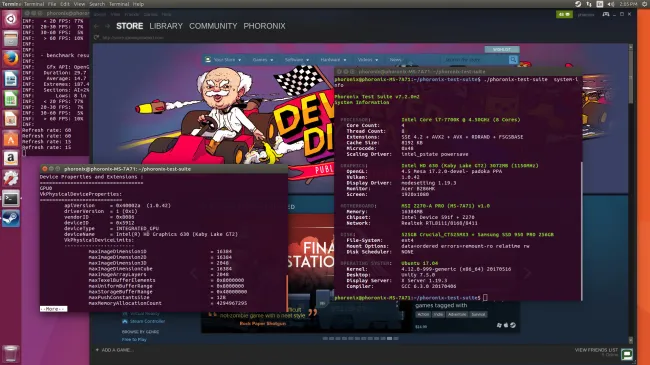The width and height of the screenshot is (650, 365).
Task: Open LibreOffice Impress from the launcher
Action: (x=11, y=119)
